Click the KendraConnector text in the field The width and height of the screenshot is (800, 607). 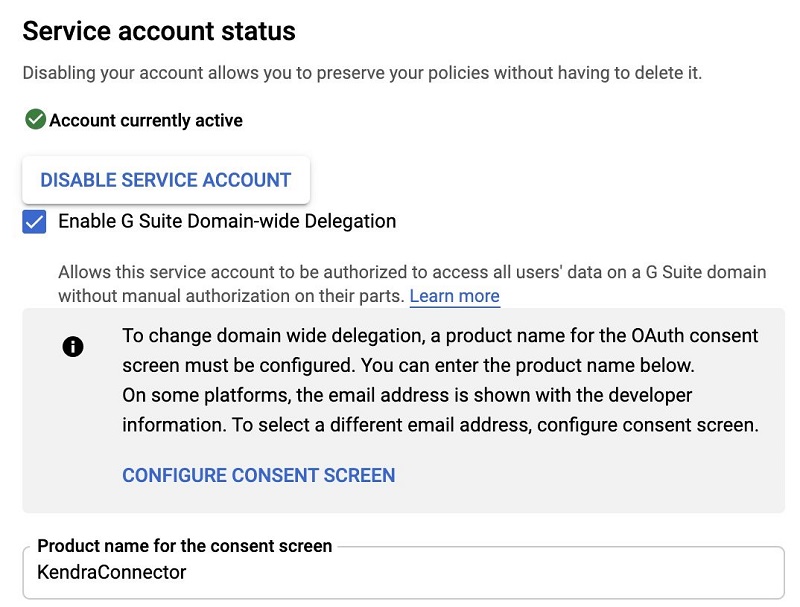(x=112, y=572)
